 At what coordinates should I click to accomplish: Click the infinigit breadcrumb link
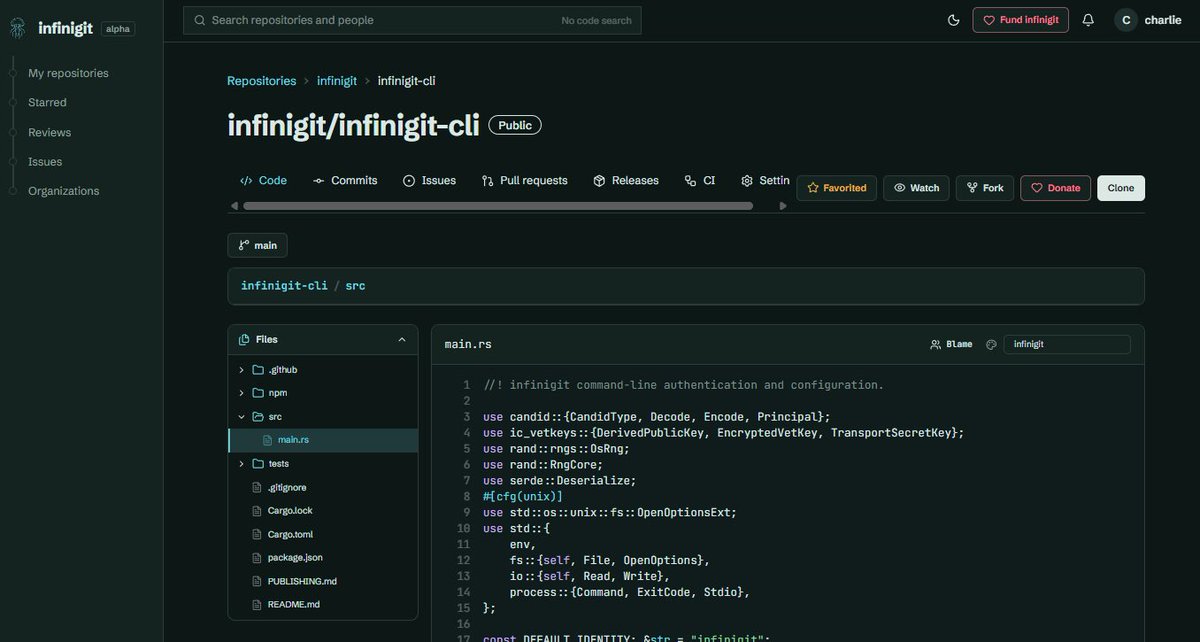click(x=337, y=81)
